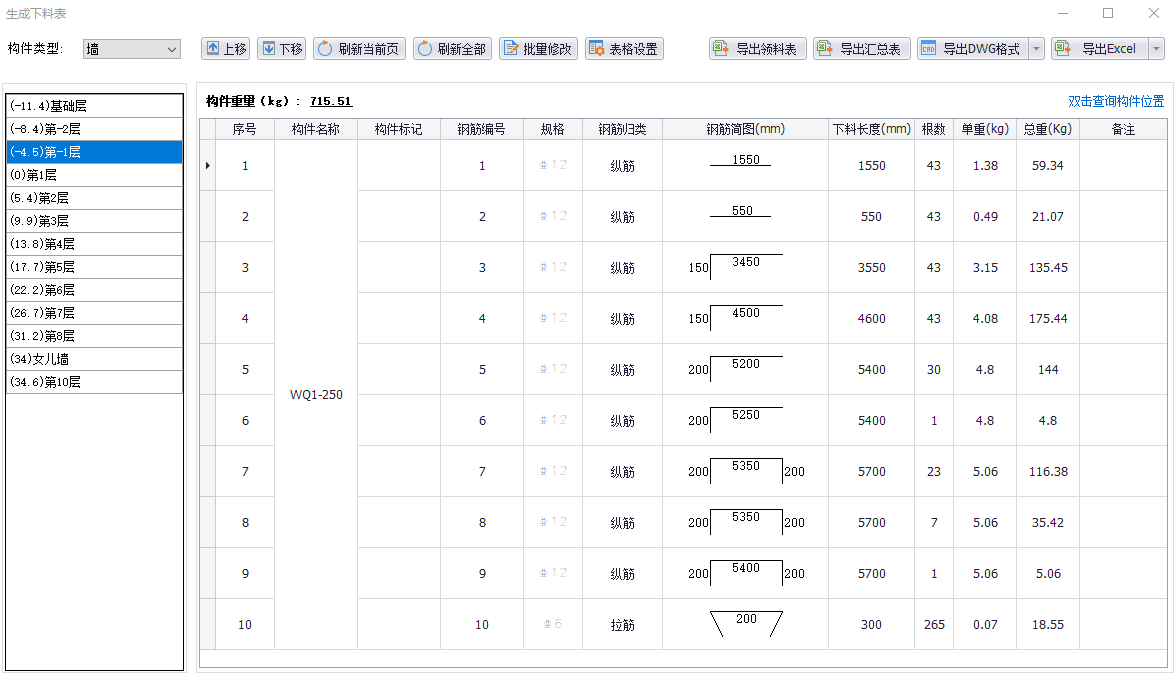Open the 构件类型 combo box

(x=132, y=49)
